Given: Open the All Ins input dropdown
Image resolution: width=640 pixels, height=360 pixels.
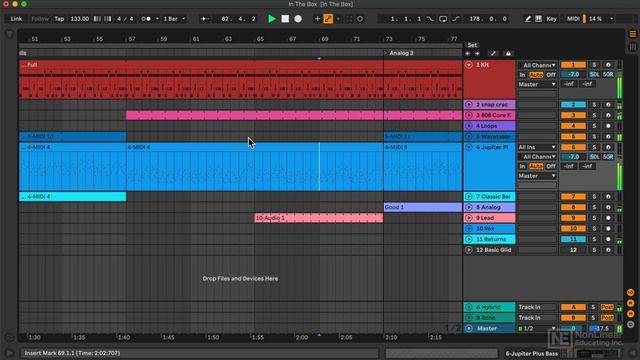Looking at the screenshot, I should click(537, 147).
